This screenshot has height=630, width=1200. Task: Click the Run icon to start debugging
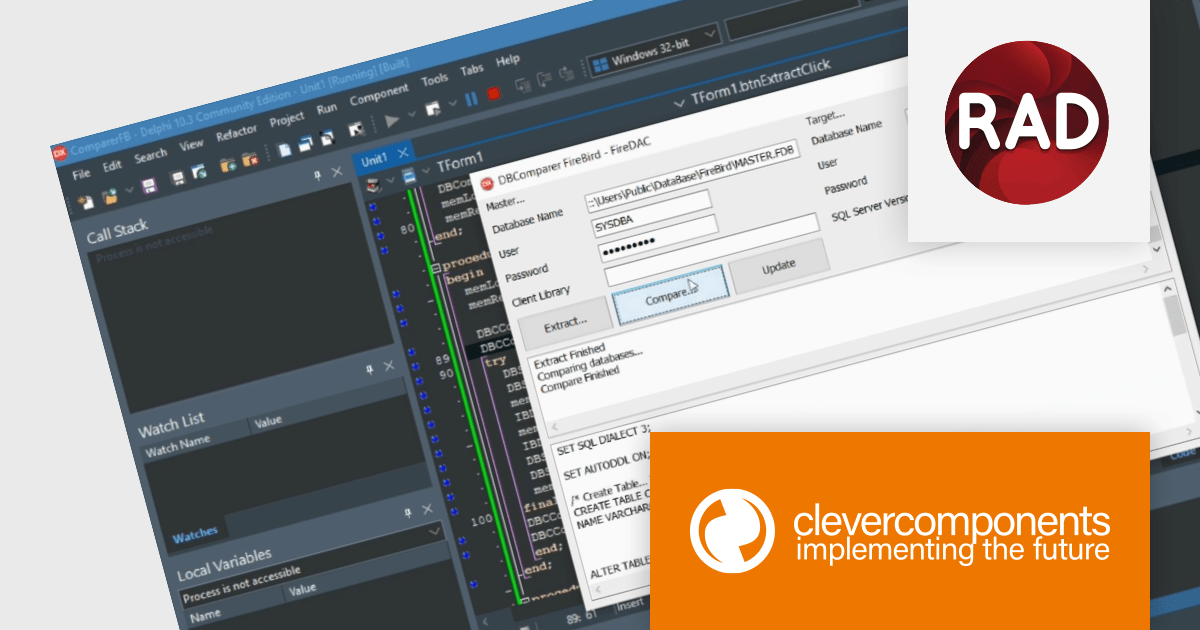coord(392,119)
